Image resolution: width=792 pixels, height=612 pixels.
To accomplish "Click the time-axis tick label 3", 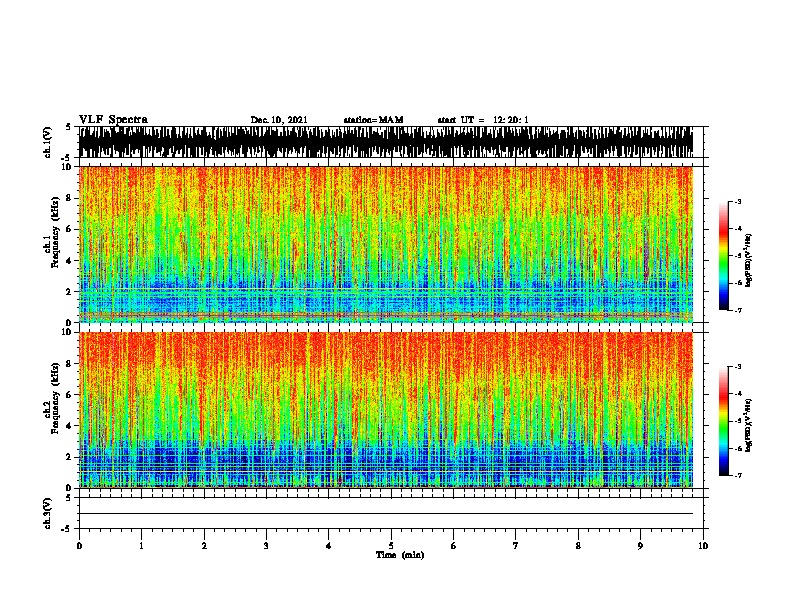I will click(x=266, y=546).
